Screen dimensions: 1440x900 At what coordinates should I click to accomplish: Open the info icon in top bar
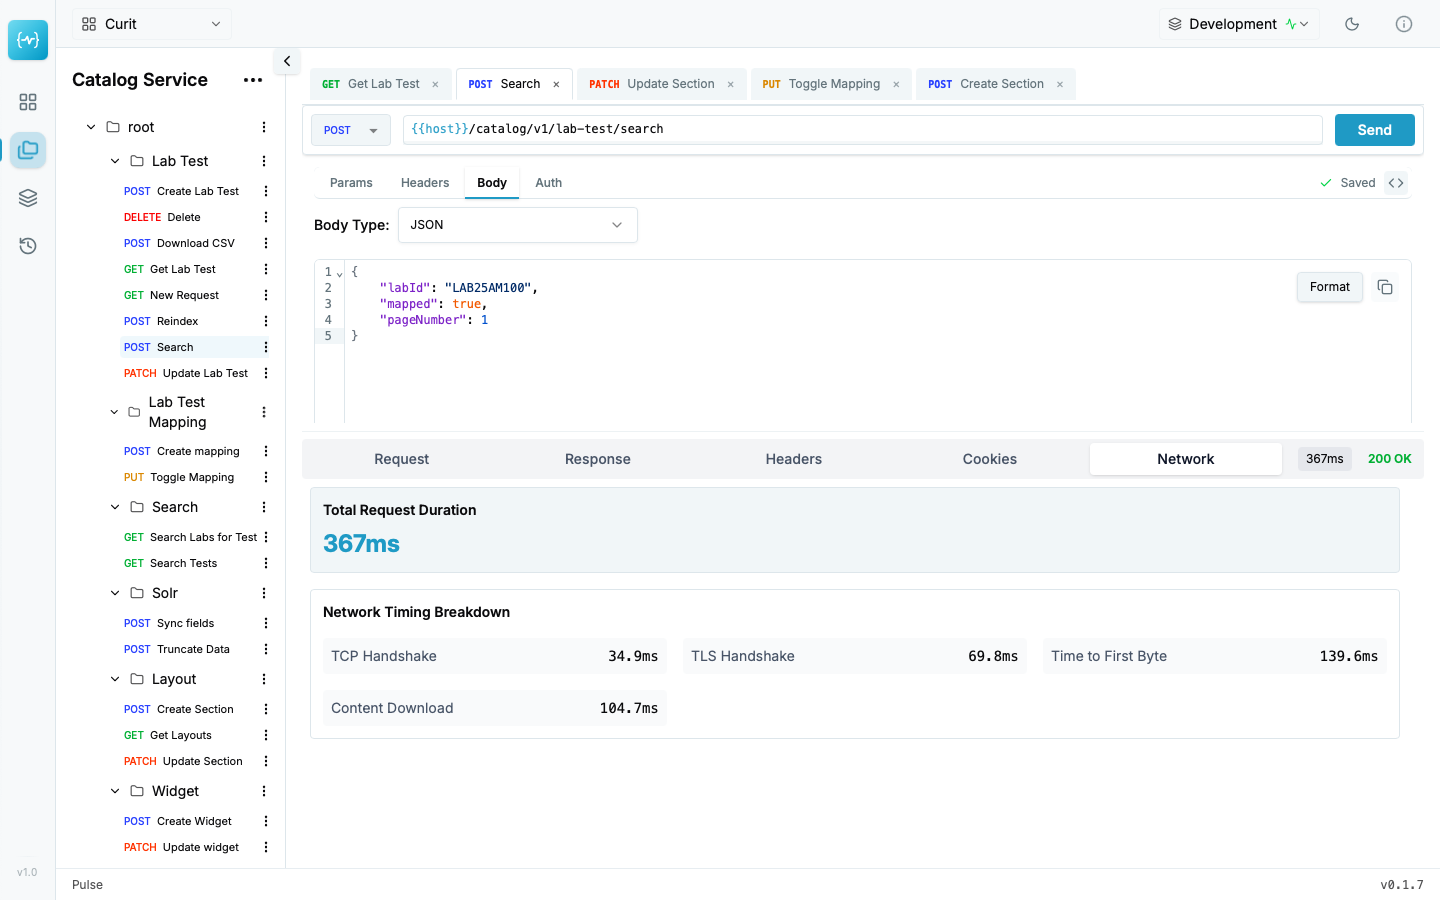[1404, 24]
